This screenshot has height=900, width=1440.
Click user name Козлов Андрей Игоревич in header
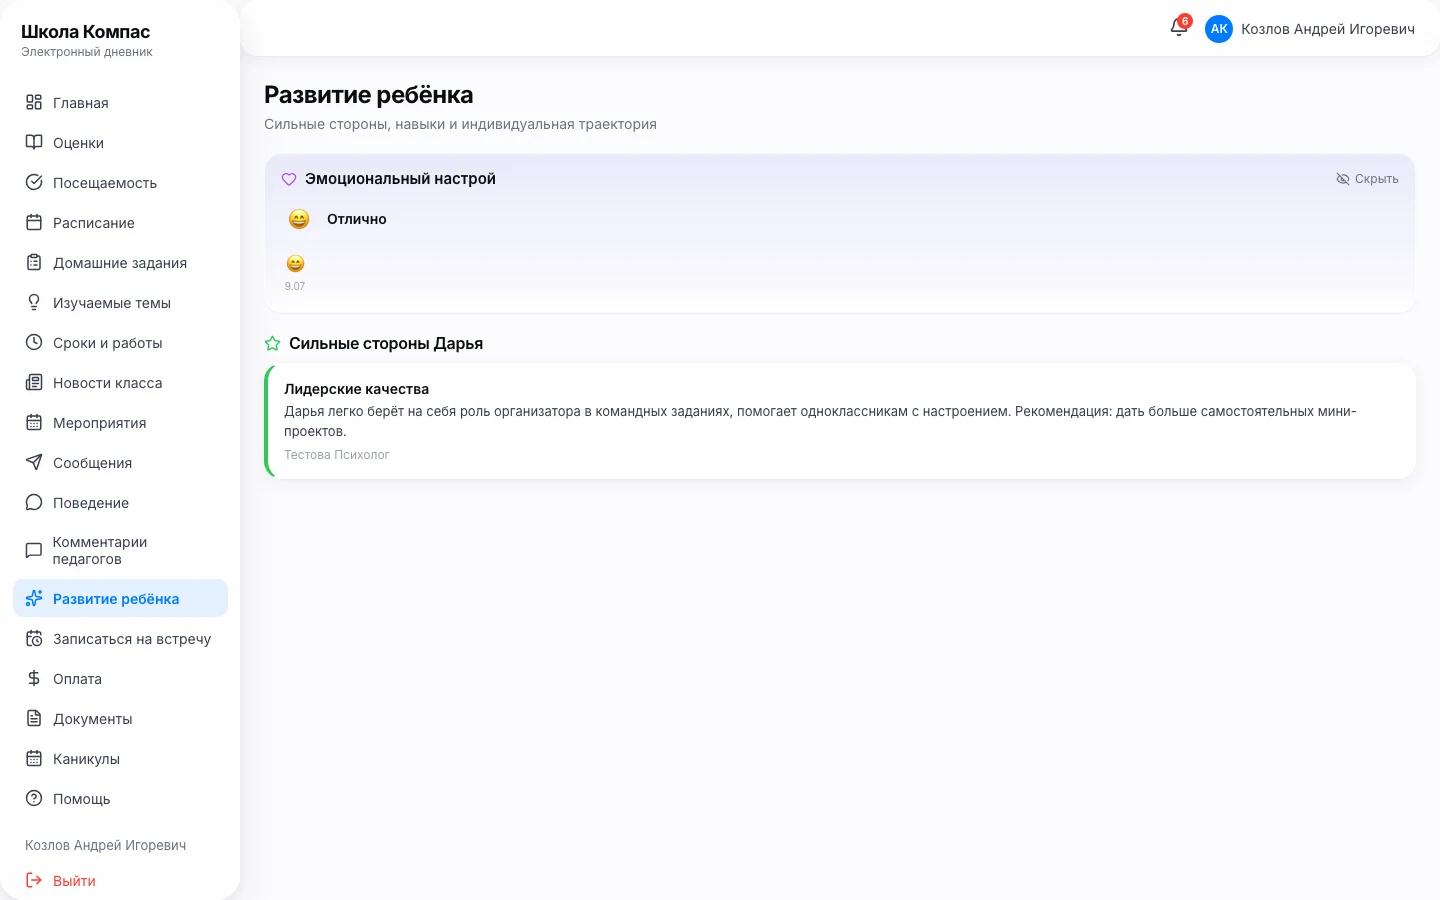1328,29
